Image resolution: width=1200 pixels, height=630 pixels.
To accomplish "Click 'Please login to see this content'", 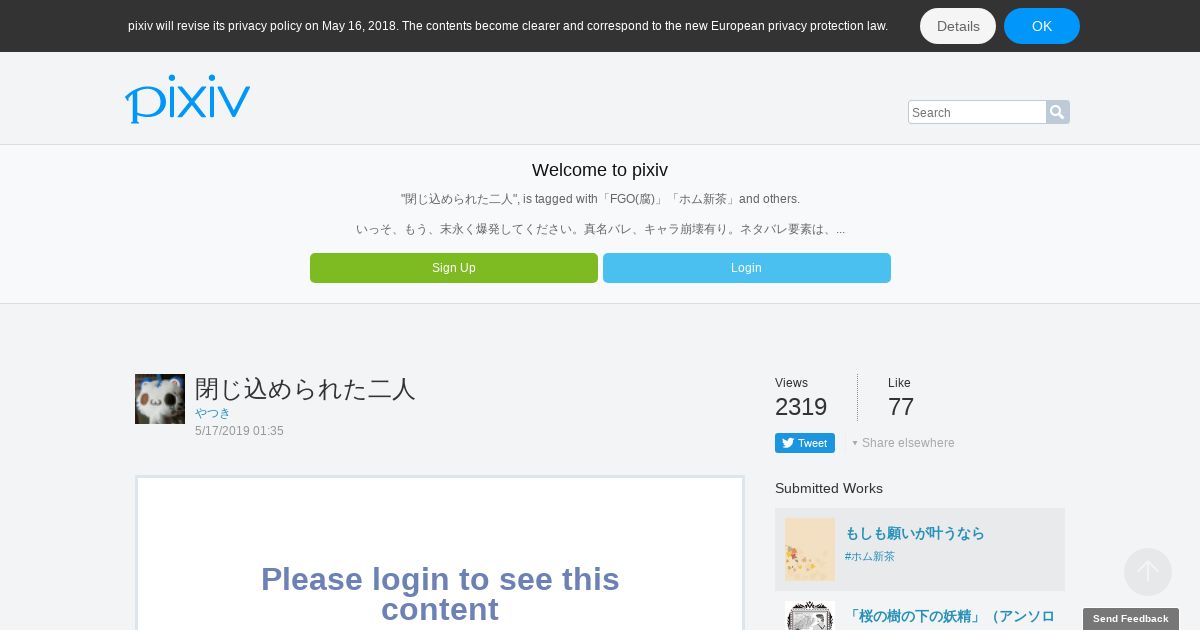I will coord(440,594).
